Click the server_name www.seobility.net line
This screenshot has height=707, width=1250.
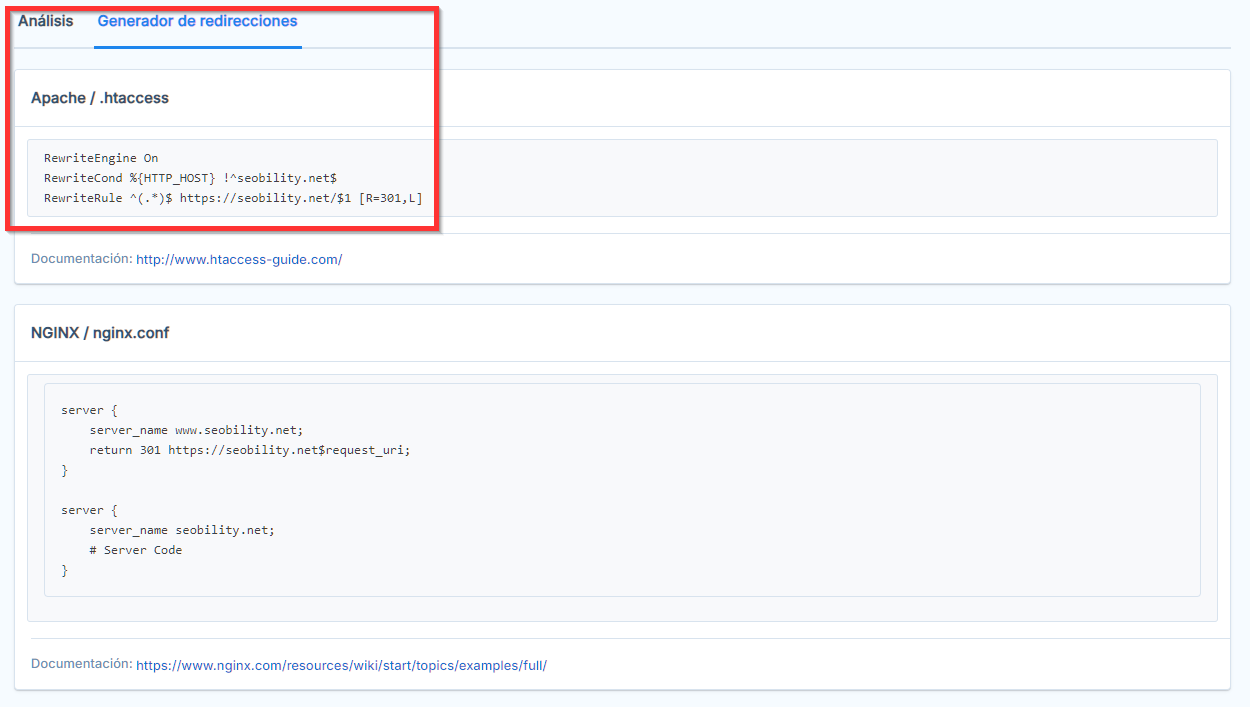196,430
